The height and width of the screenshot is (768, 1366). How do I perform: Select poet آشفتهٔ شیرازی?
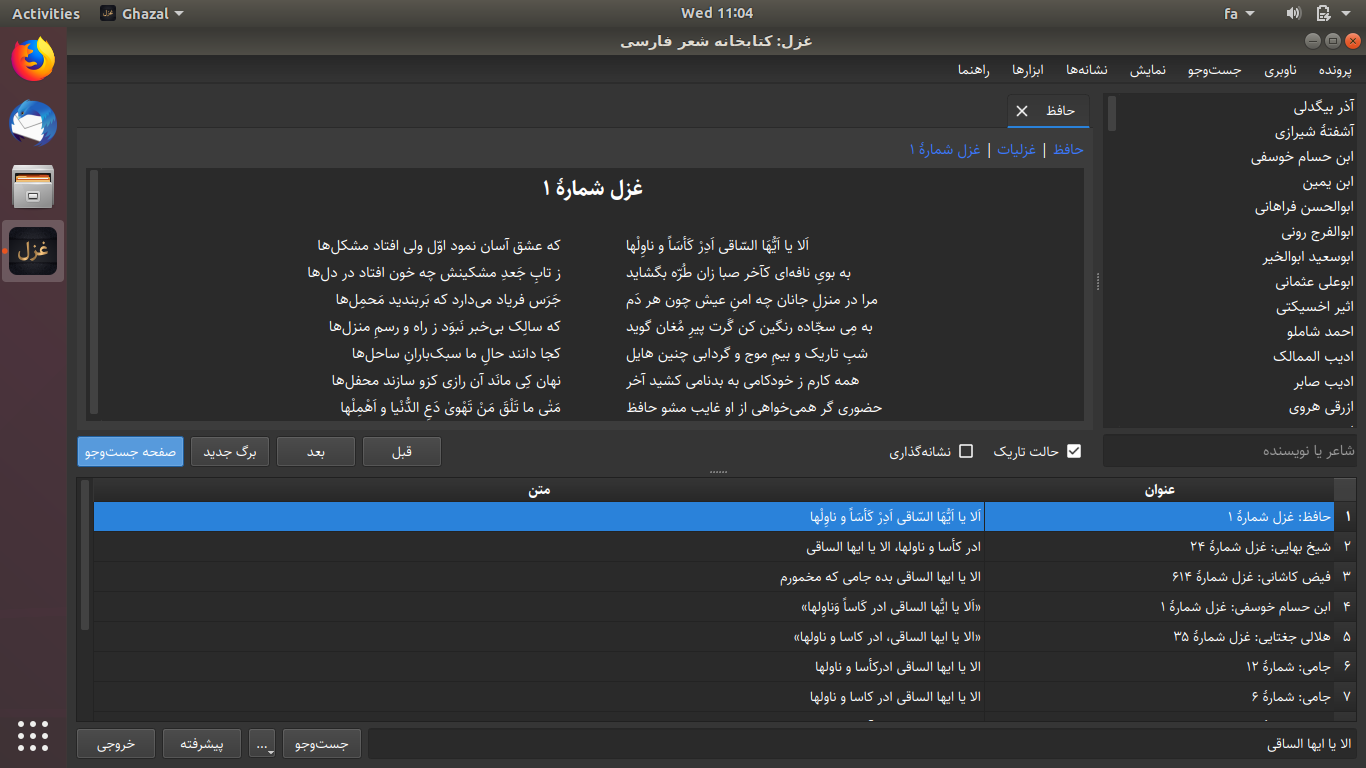pyautogui.click(x=1314, y=131)
